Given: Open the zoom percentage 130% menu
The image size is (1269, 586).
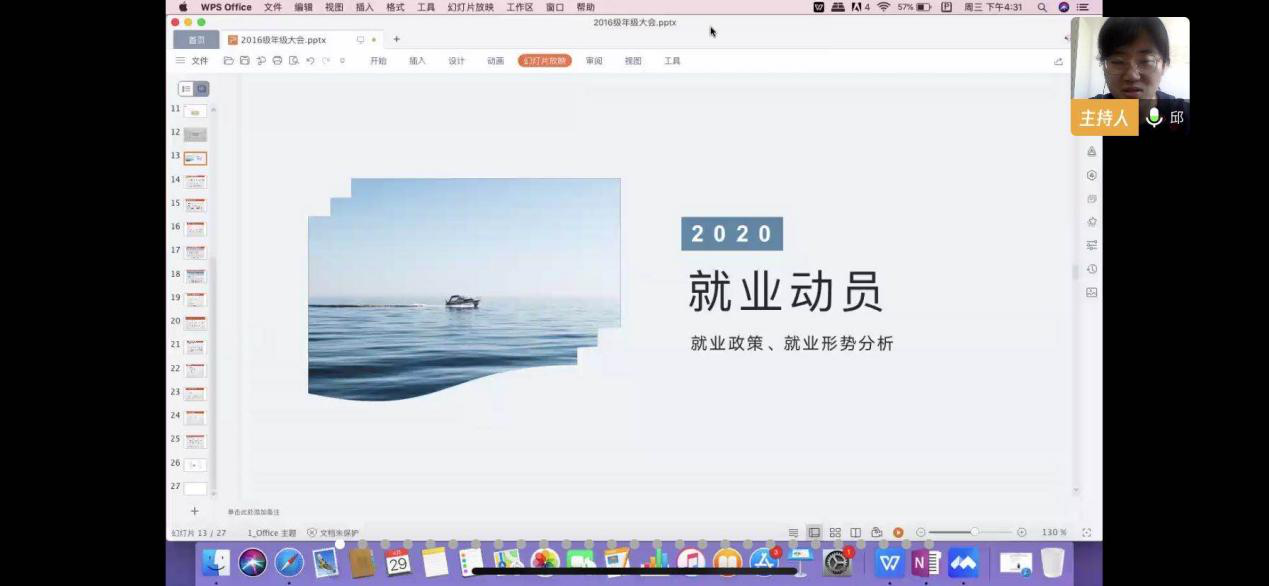Looking at the screenshot, I should pyautogui.click(x=1054, y=533).
